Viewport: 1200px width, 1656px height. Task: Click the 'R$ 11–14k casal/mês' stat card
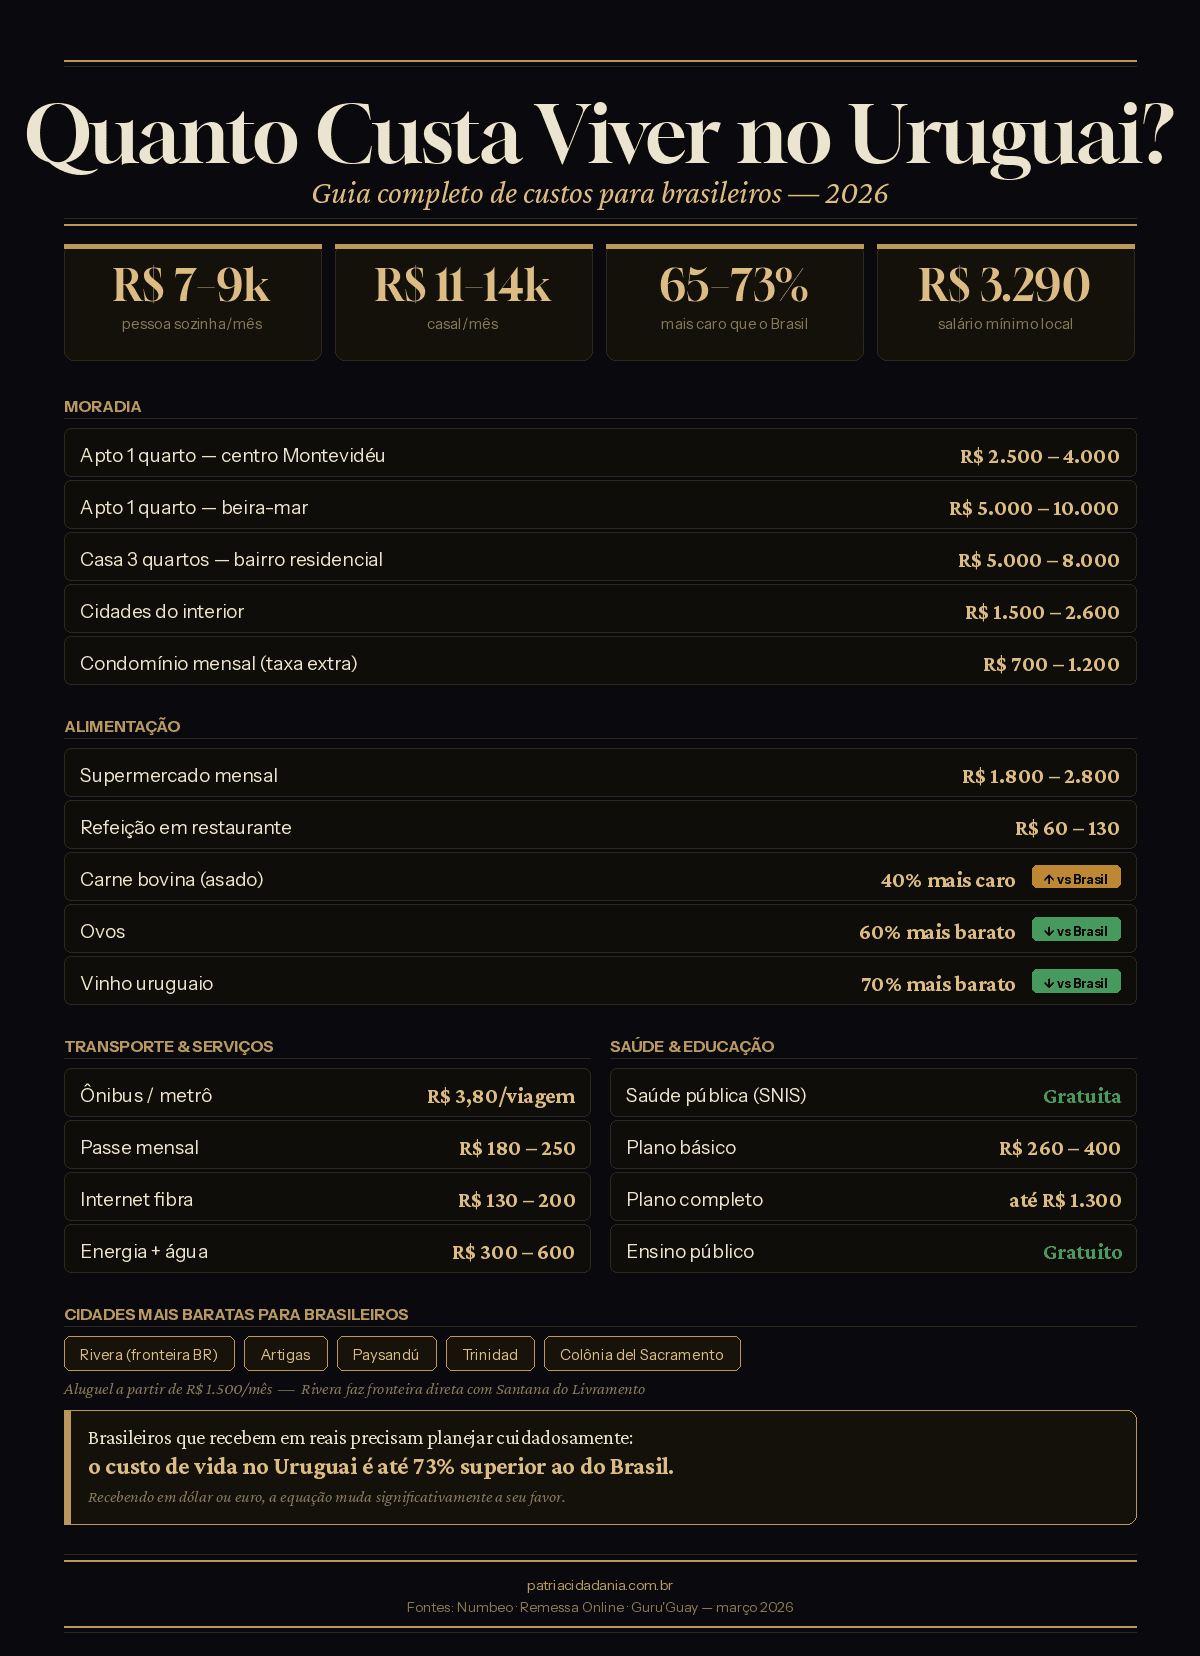463,302
